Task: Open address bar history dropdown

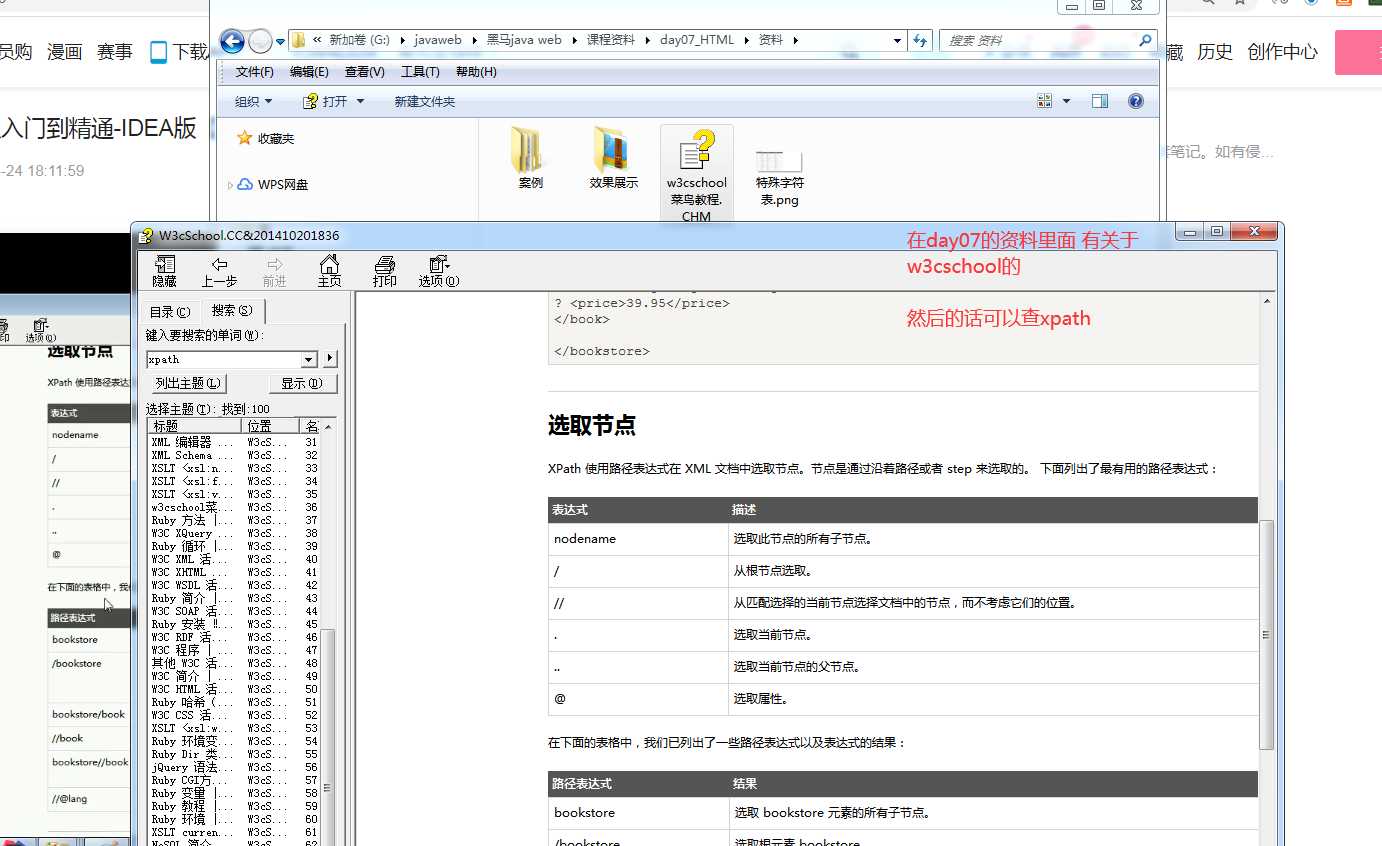Action: 897,41
